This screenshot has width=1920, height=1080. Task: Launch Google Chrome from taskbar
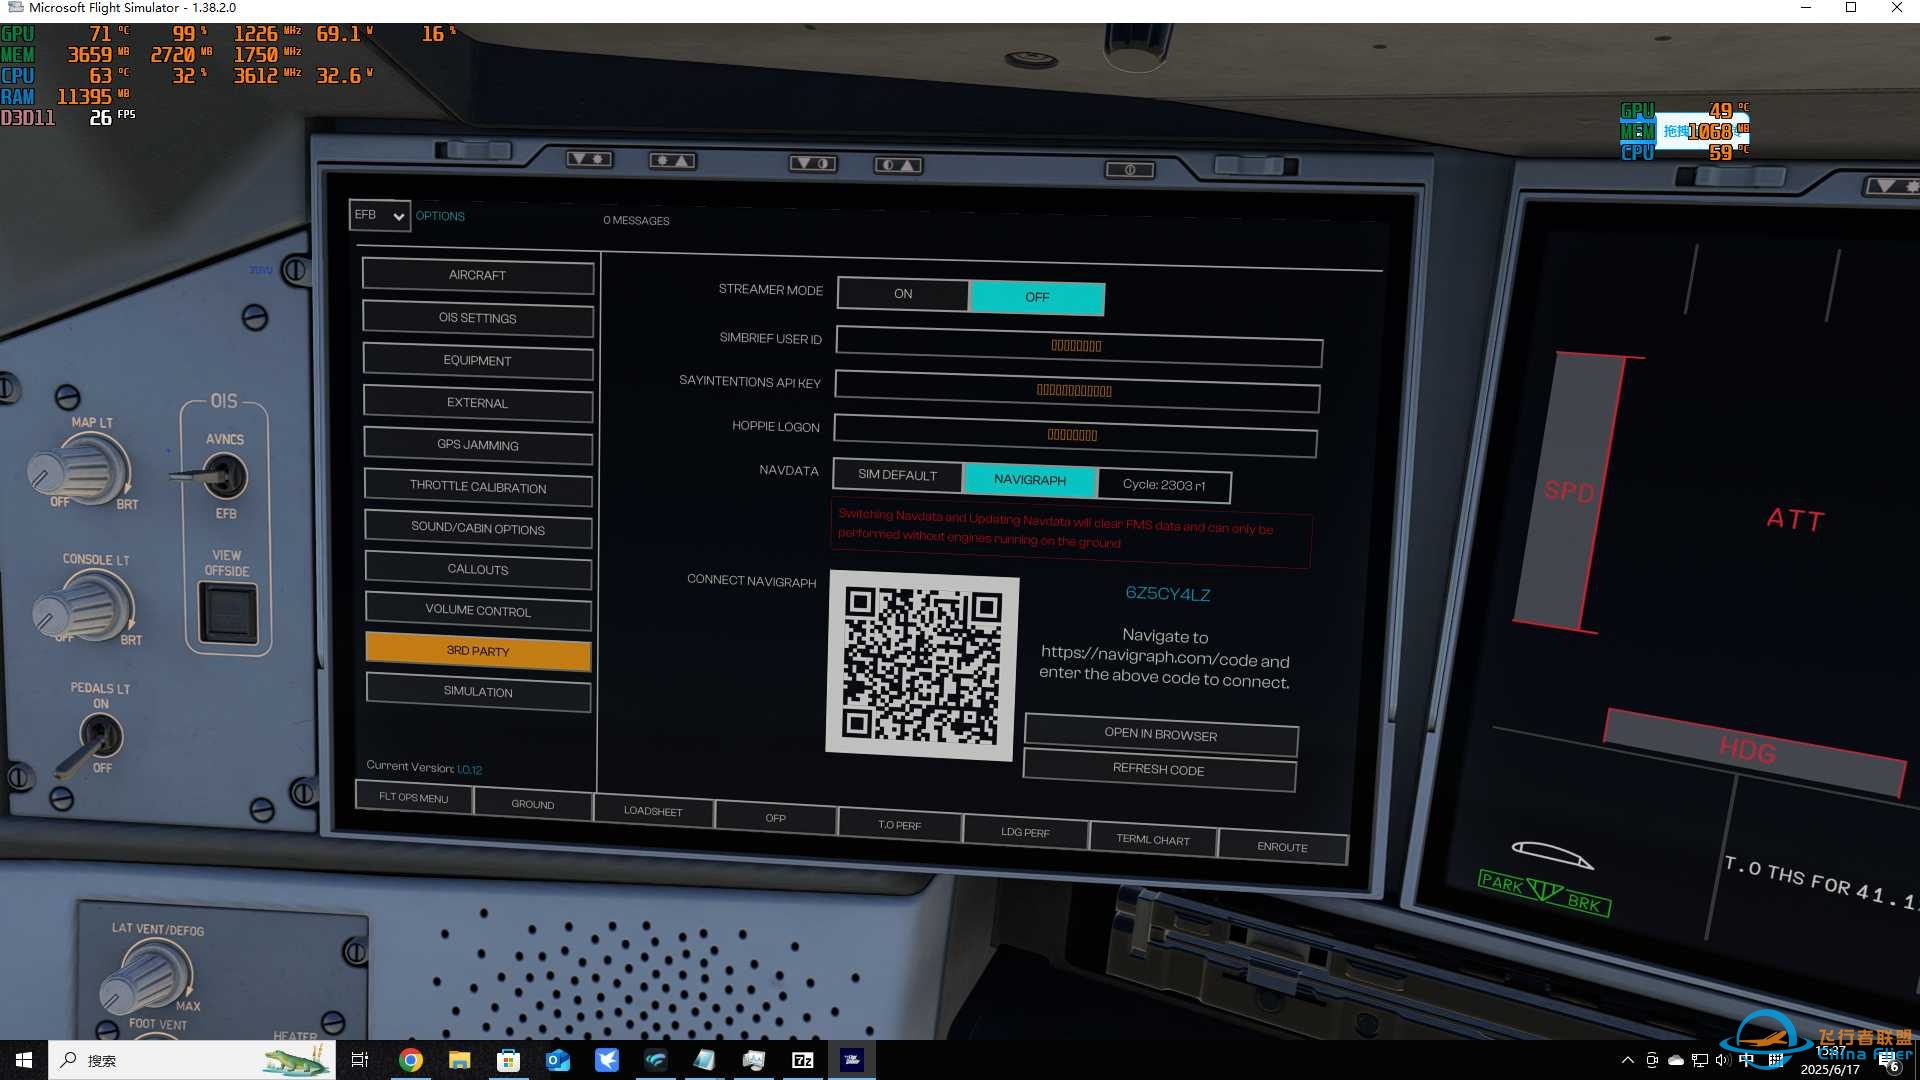(410, 1060)
